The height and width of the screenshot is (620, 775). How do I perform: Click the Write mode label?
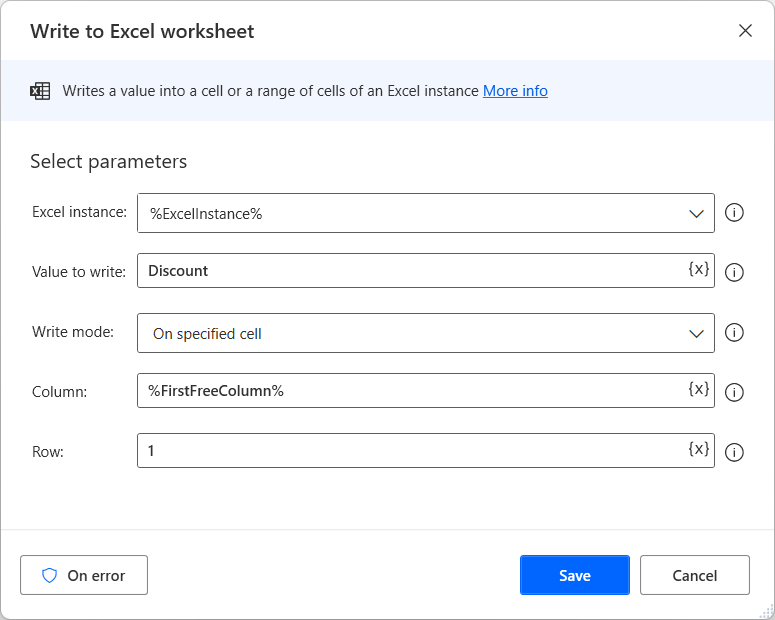tap(73, 332)
